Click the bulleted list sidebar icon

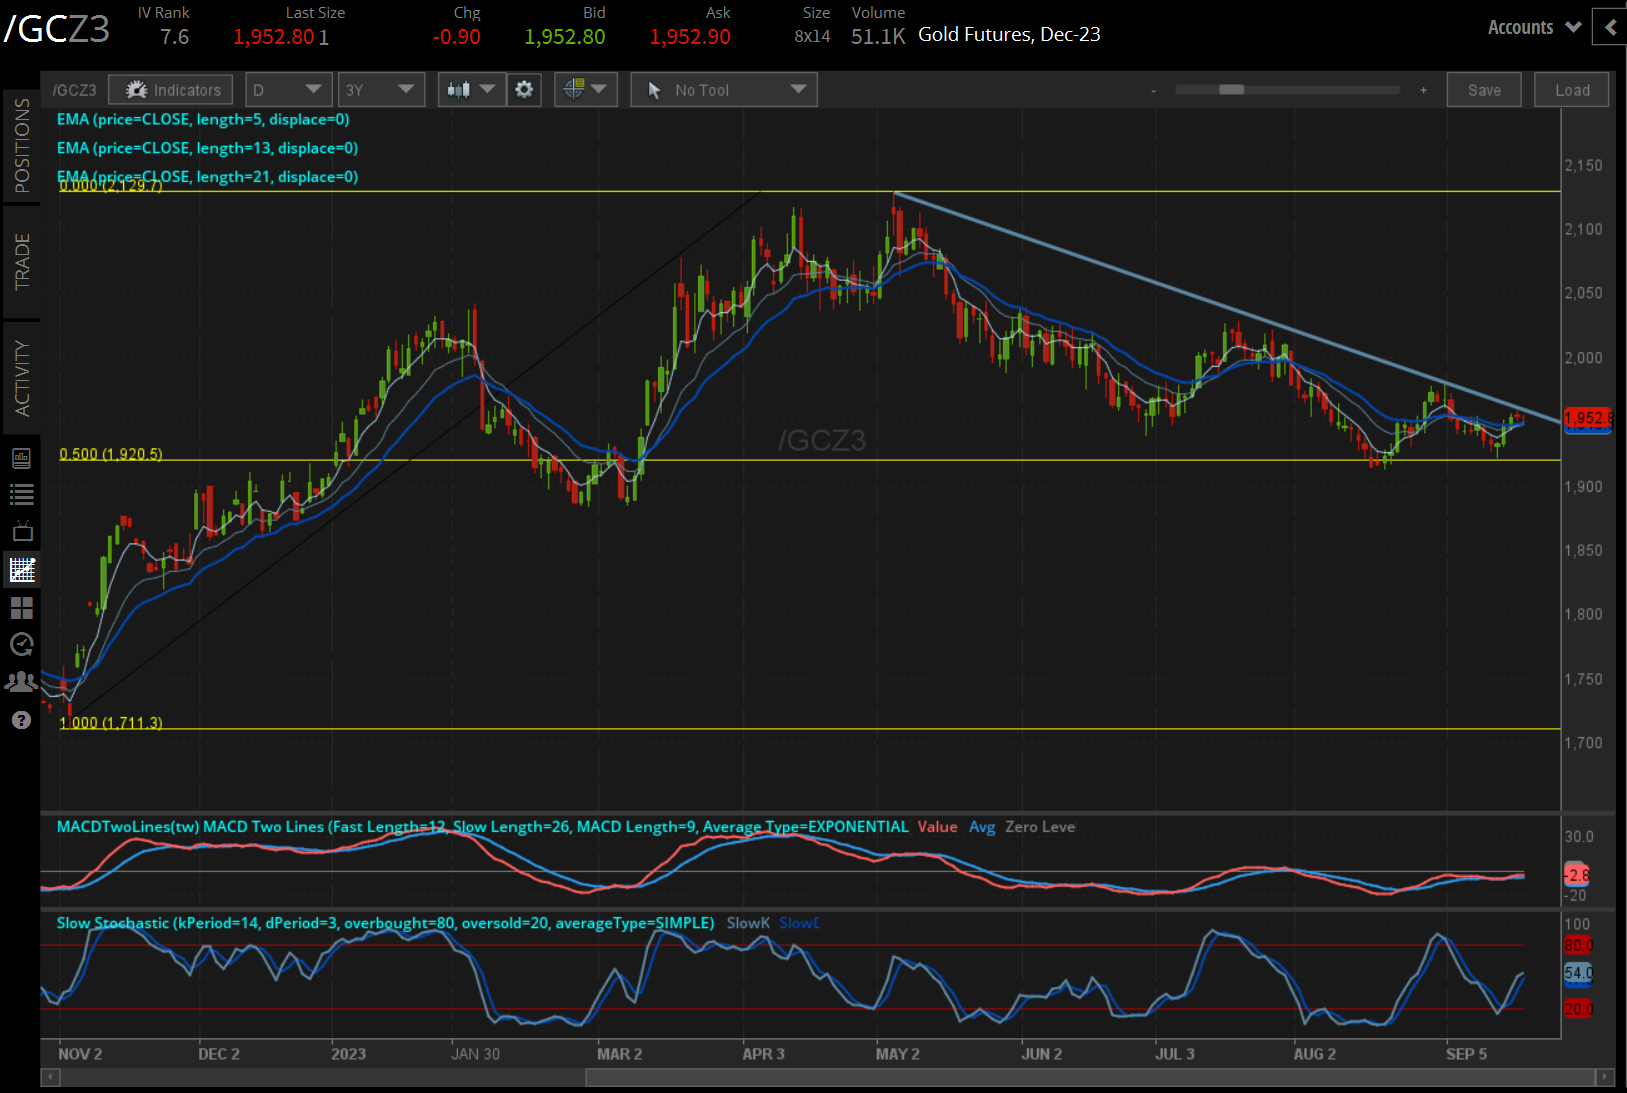(21, 494)
